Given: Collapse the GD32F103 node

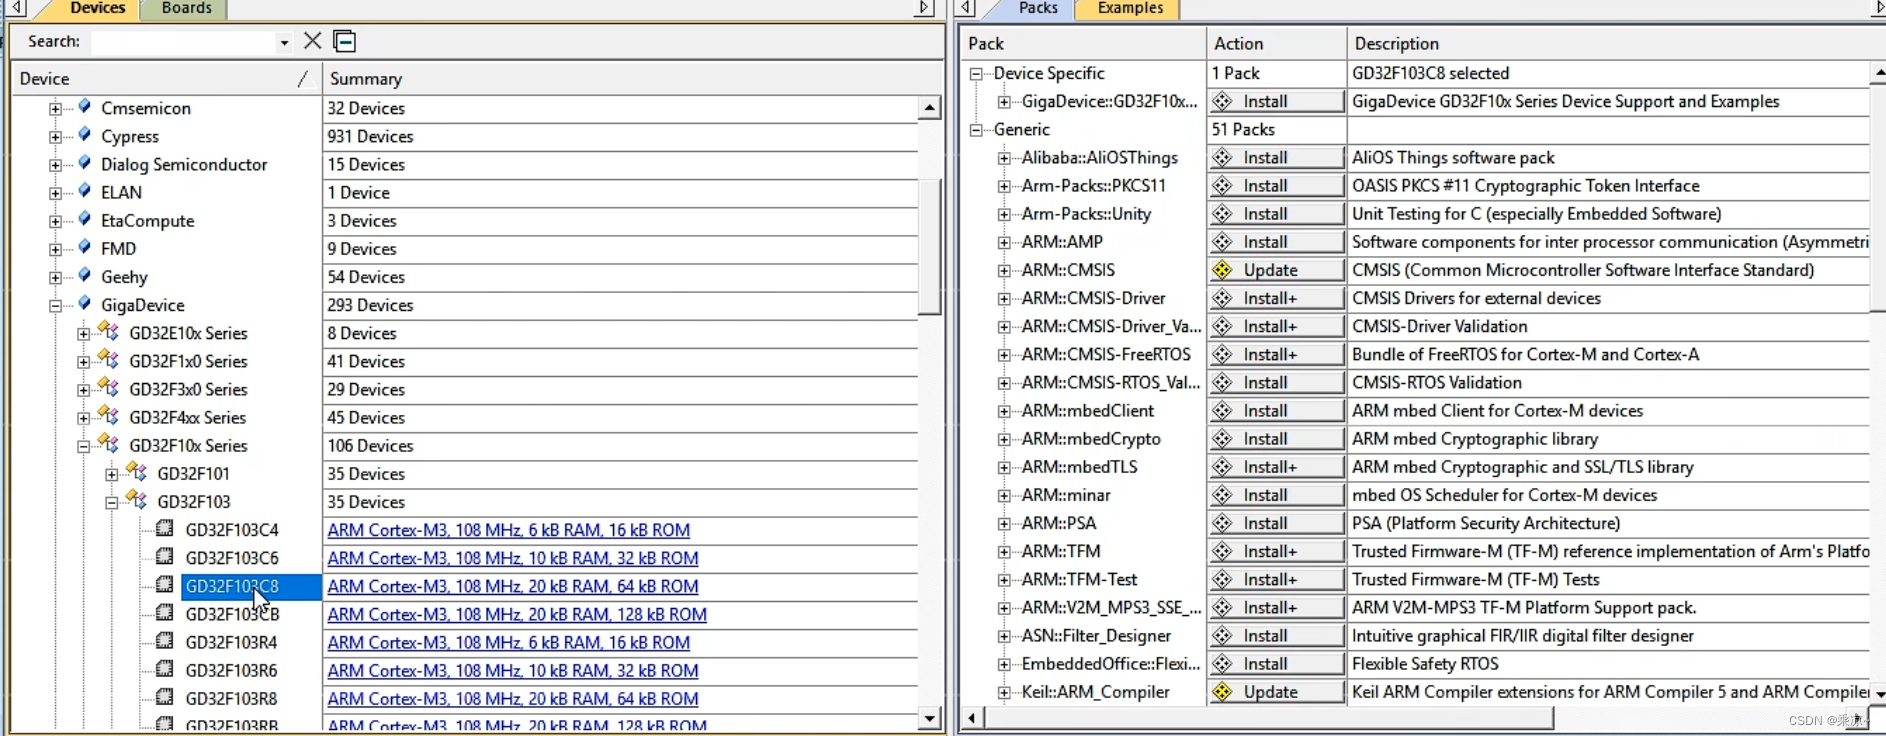Looking at the screenshot, I should click(x=111, y=502).
